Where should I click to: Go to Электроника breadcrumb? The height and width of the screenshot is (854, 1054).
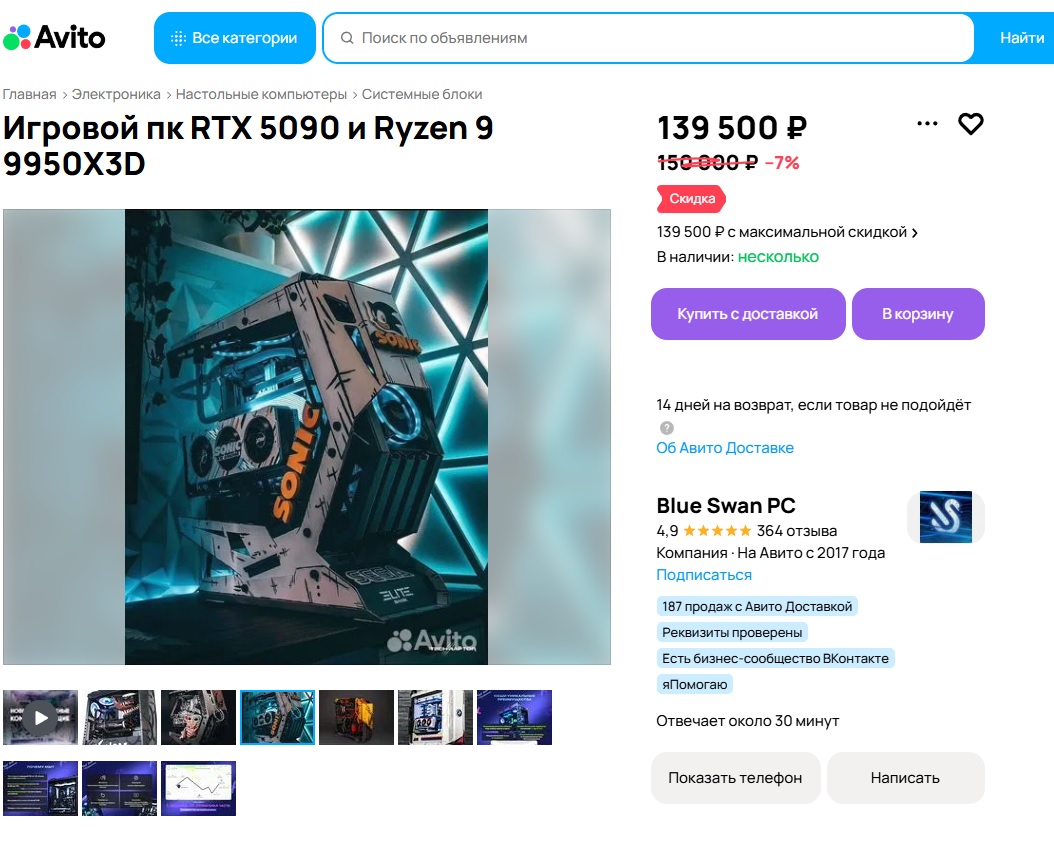[116, 94]
